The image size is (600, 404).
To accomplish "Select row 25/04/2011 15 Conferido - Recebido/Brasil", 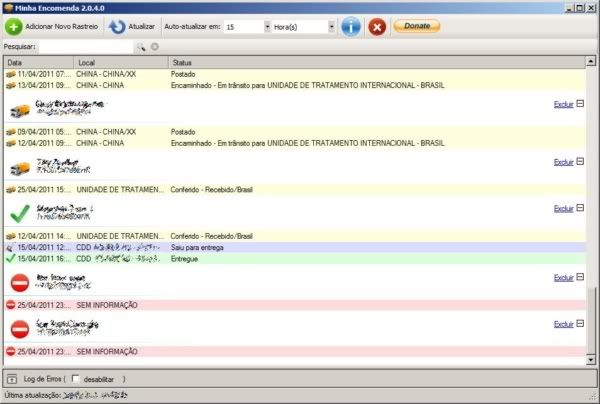I will click(x=295, y=190).
